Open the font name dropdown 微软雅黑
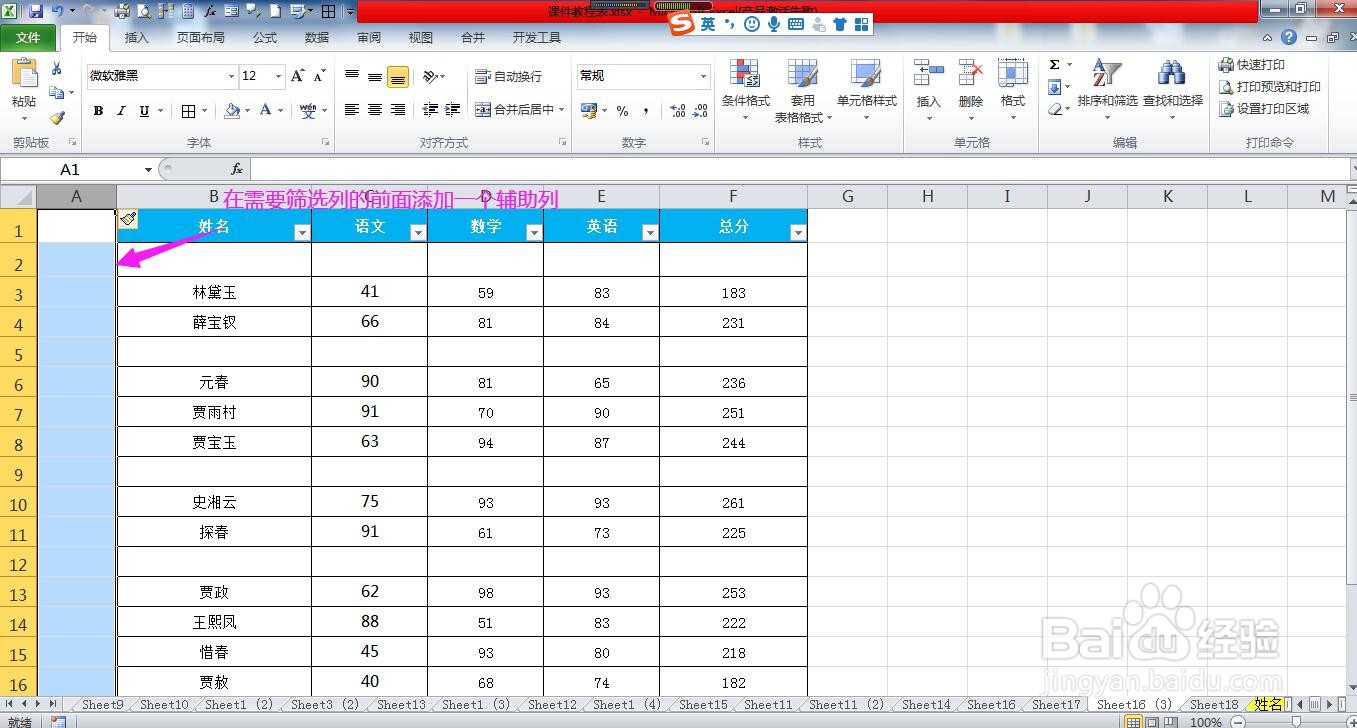Image resolution: width=1357 pixels, height=728 pixels. [231, 76]
